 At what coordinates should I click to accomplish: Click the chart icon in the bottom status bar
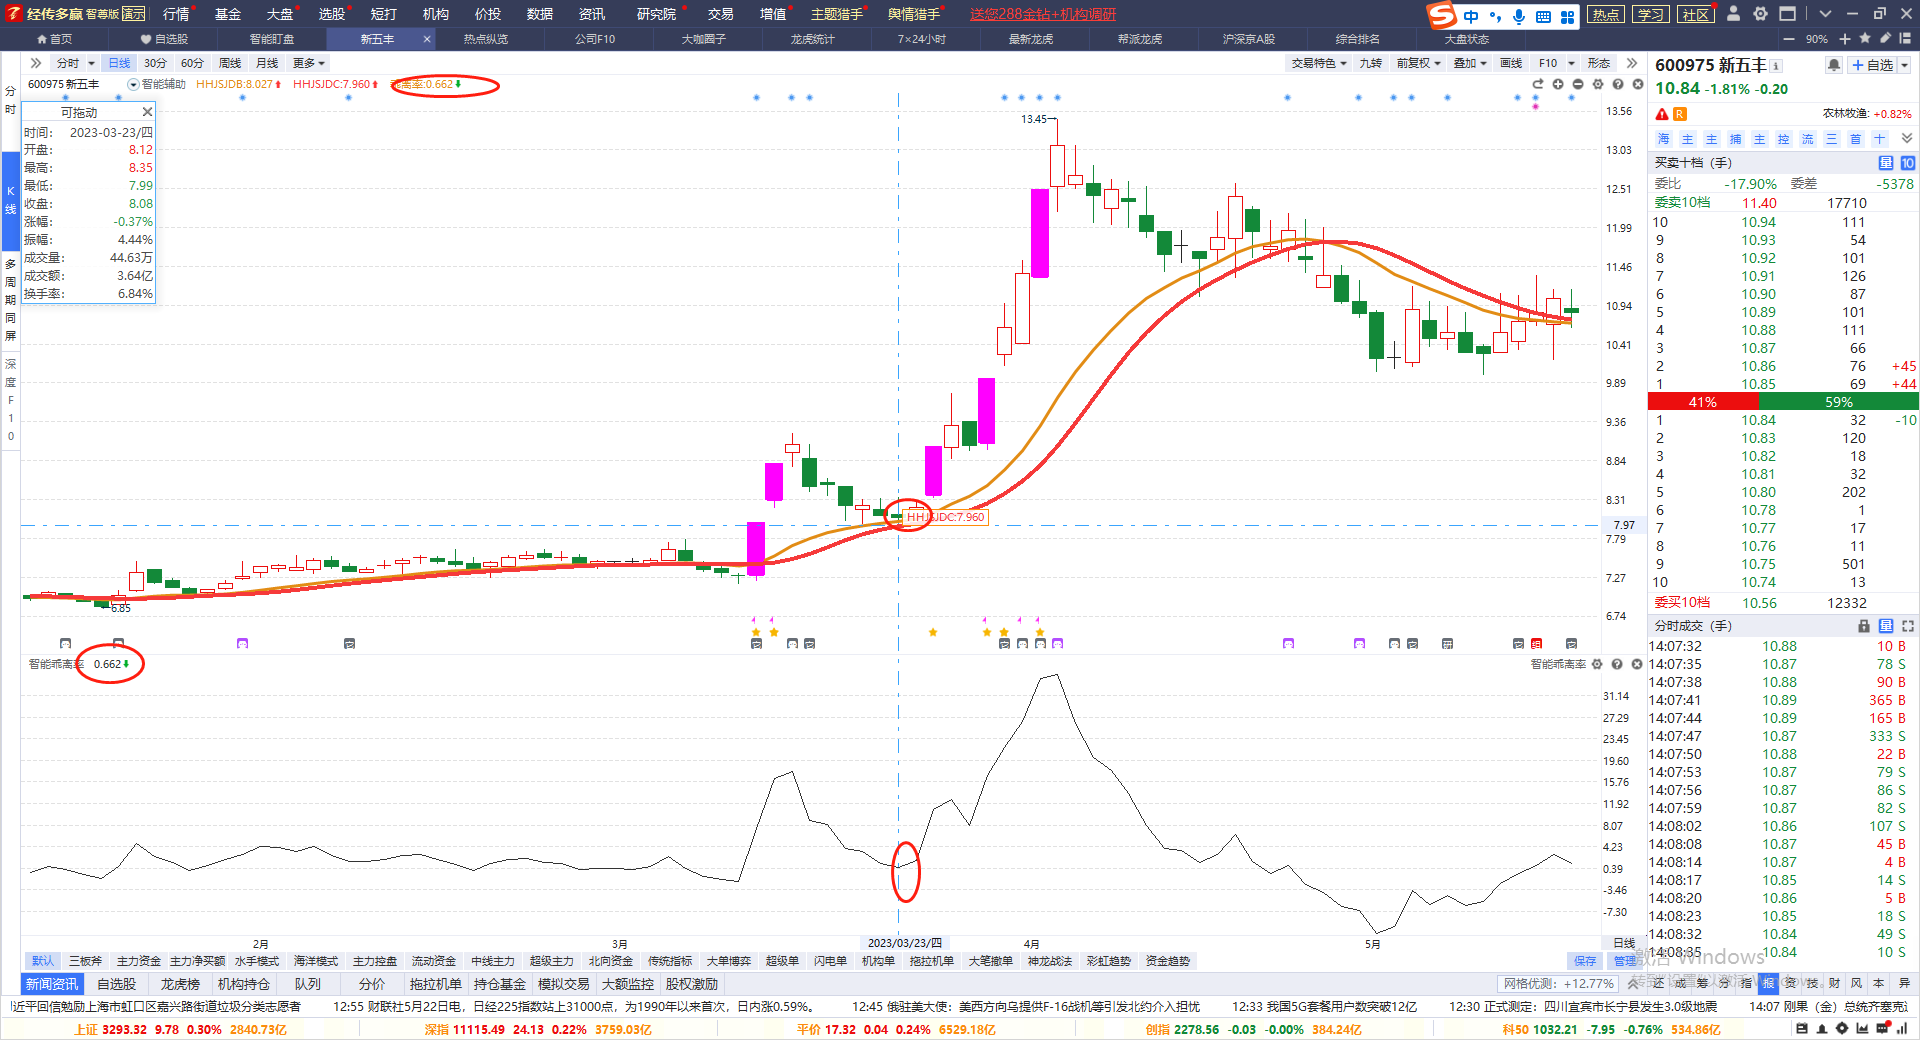tap(1862, 1029)
